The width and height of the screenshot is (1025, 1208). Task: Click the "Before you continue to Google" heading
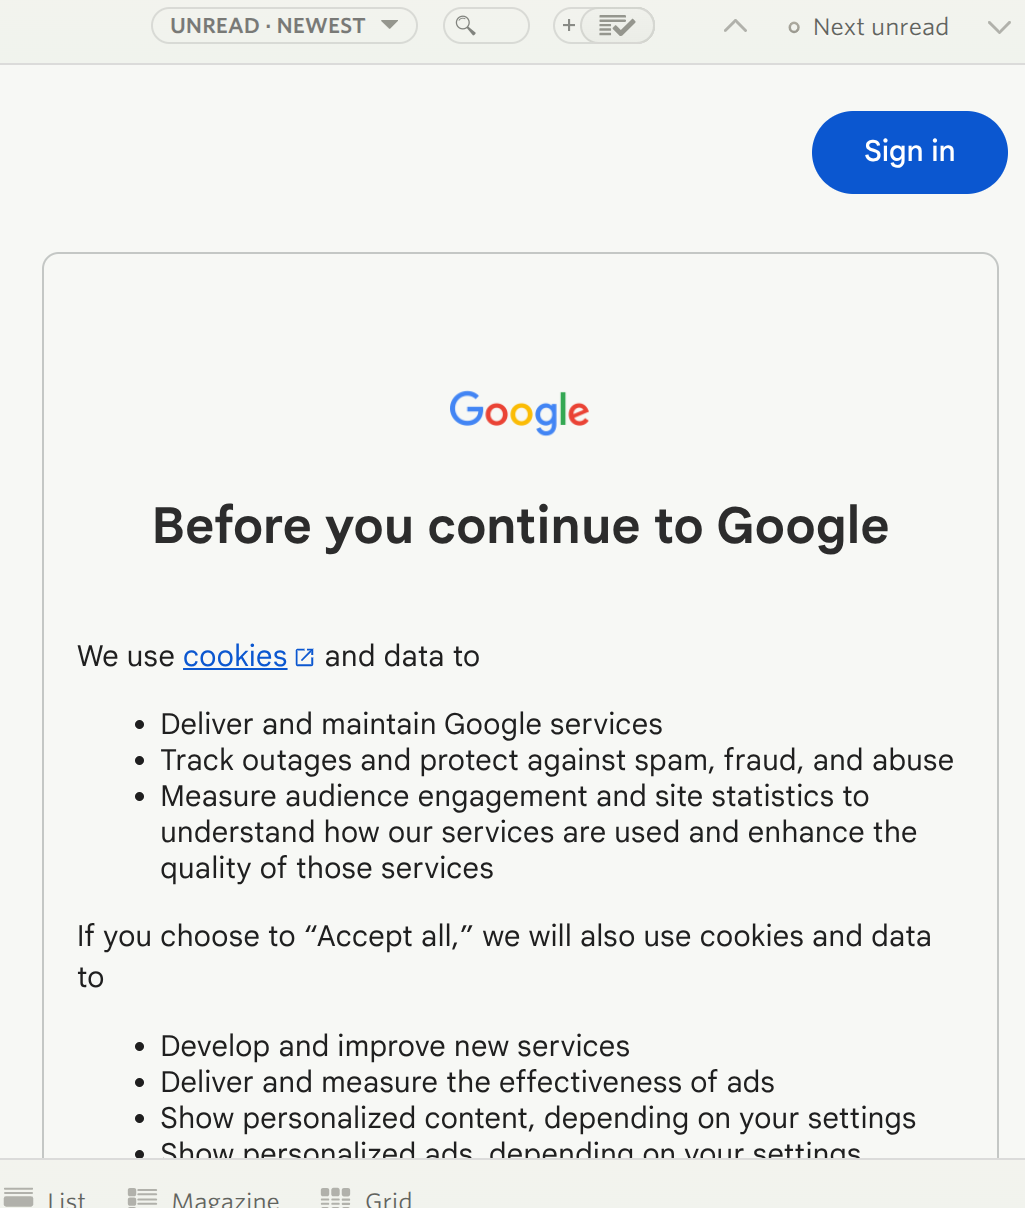click(520, 526)
